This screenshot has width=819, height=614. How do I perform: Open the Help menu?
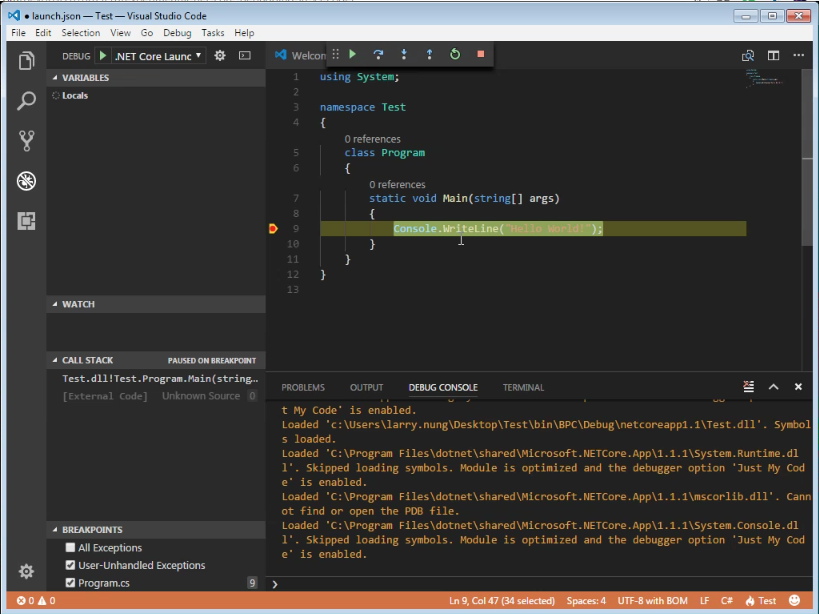(x=244, y=32)
